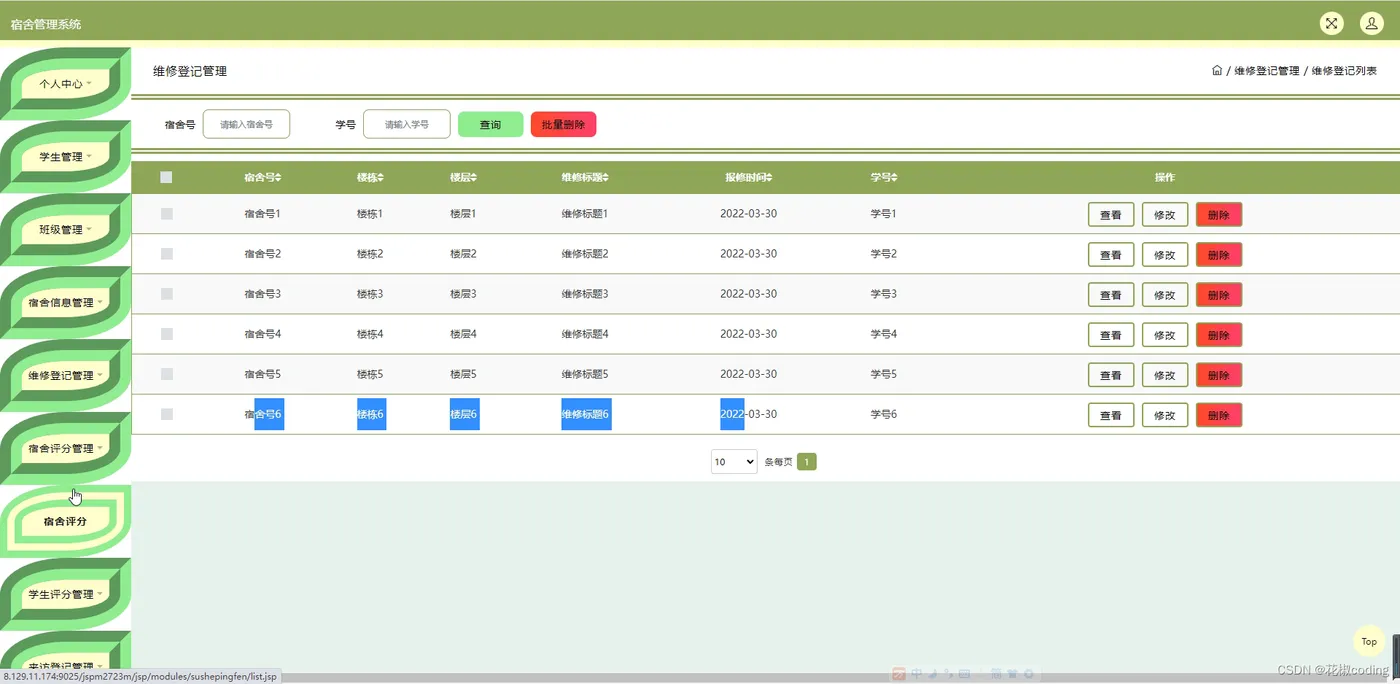The width and height of the screenshot is (1400, 684).
Task: Check the row checkbox for 宿舍号6
Action: (x=166, y=414)
